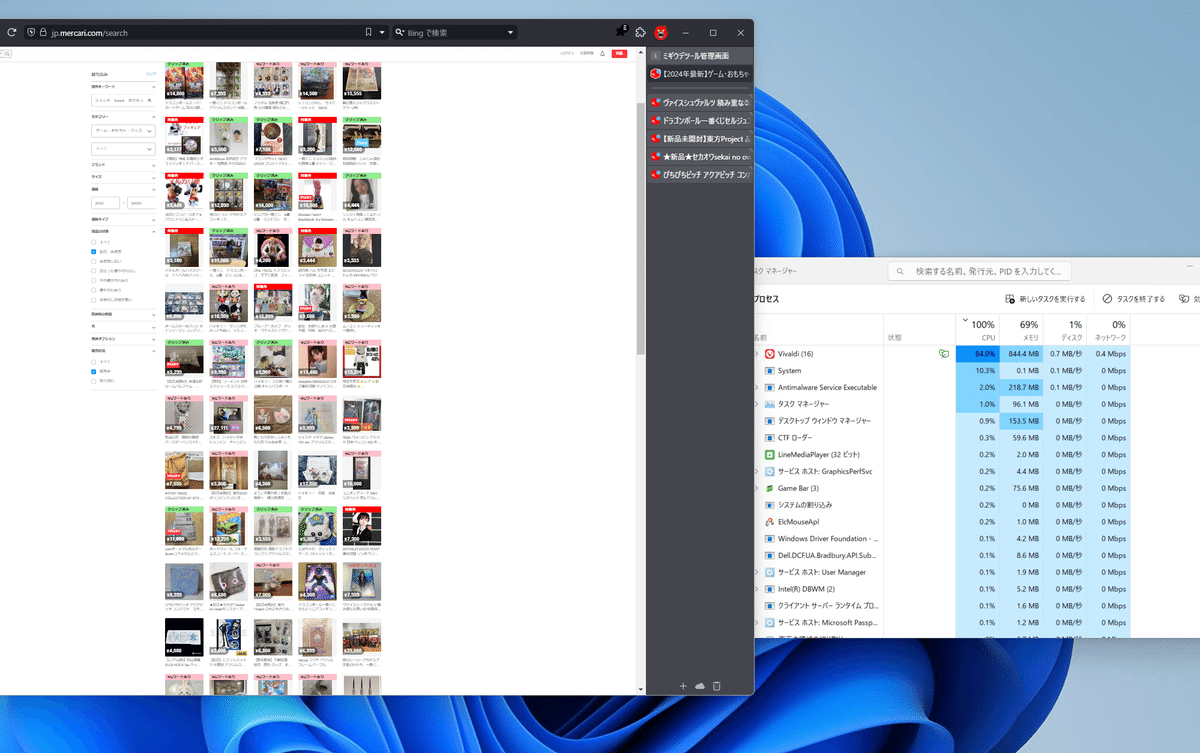Click the 844.4 MB memory cell for Vivaldi
This screenshot has width=1200, height=753.
[x=1021, y=354]
